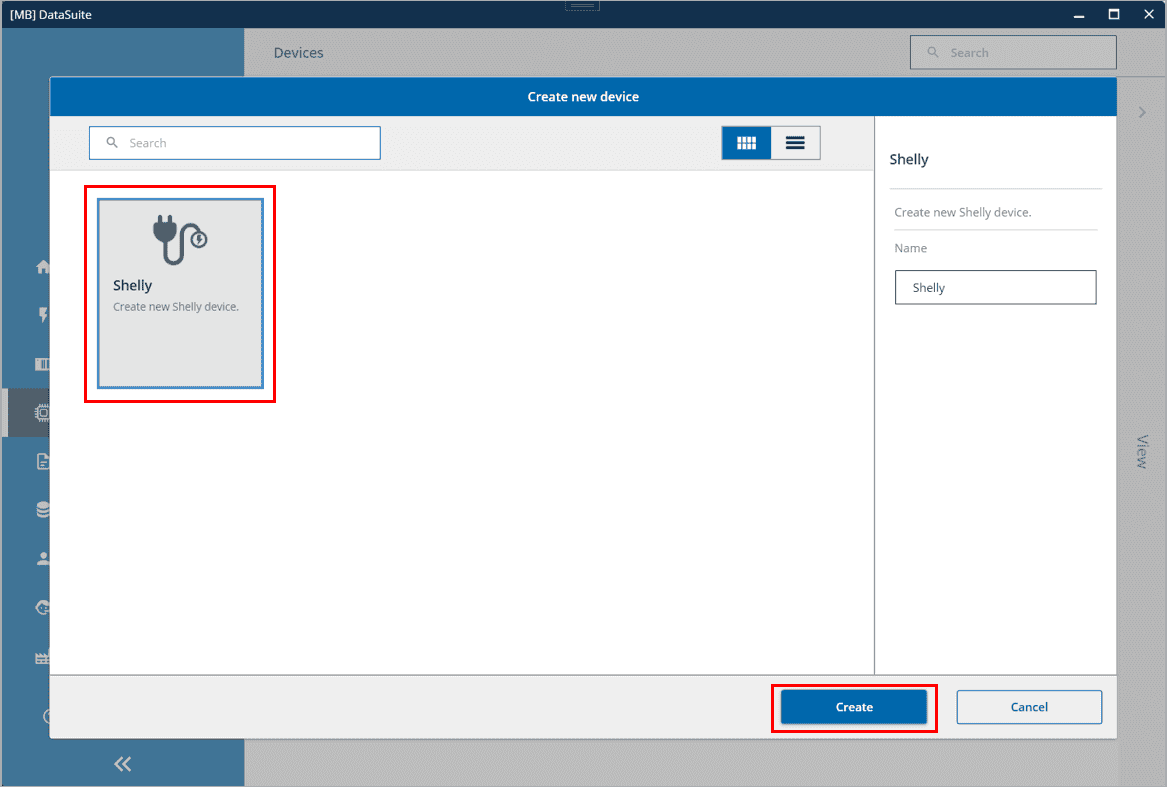Expand the right panel chevron arrow
This screenshot has width=1167, height=787.
[x=1142, y=112]
